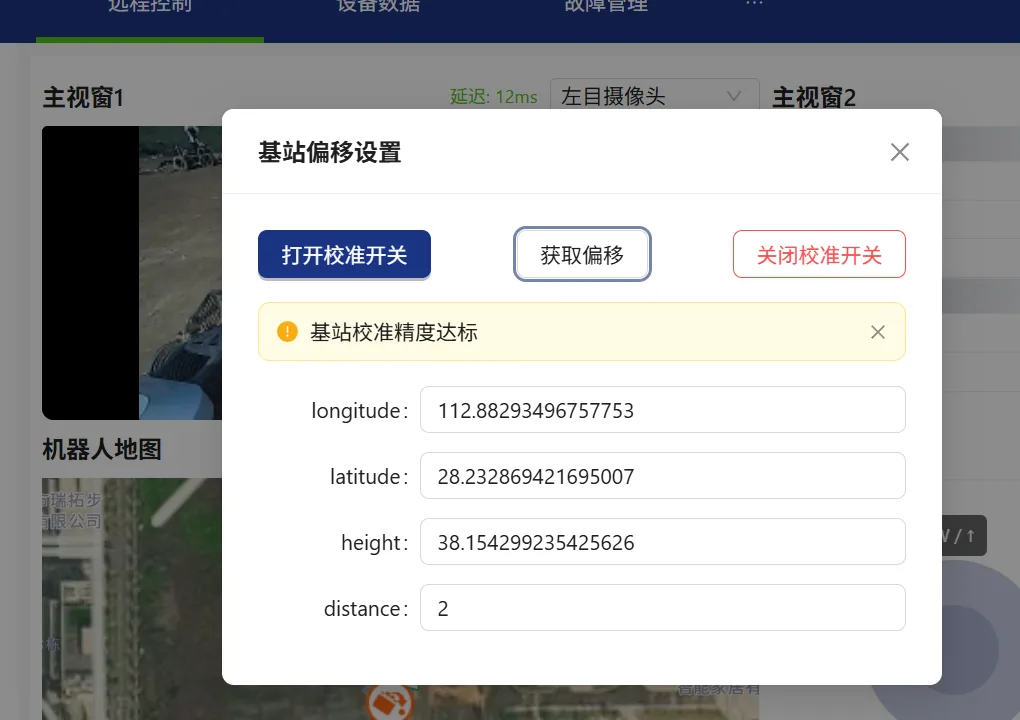This screenshot has width=1020, height=720.
Task: Click the 延迟: 12ms latency text
Action: (x=494, y=97)
